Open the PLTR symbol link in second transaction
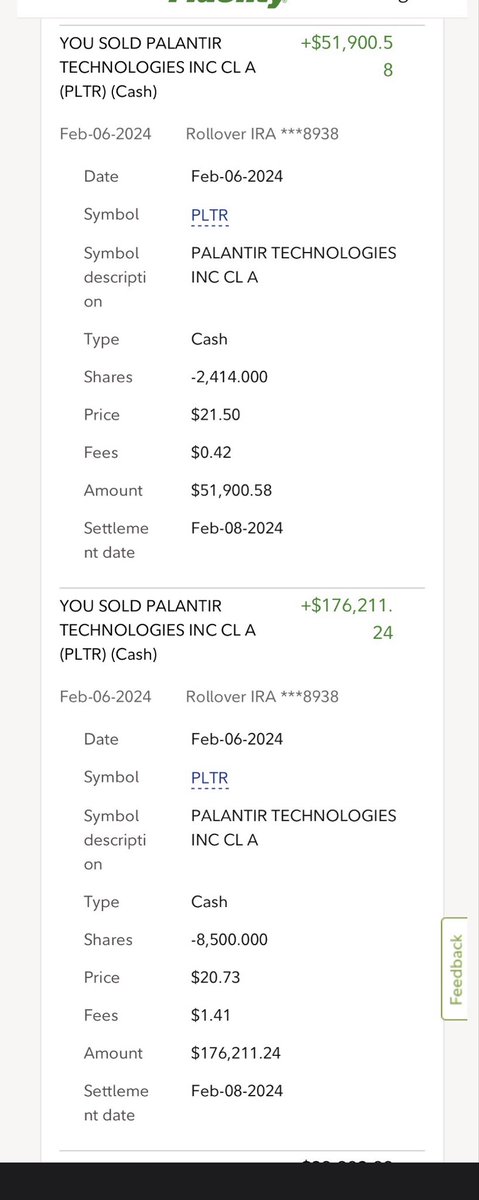Image resolution: width=479 pixels, height=1200 pixels. click(210, 778)
